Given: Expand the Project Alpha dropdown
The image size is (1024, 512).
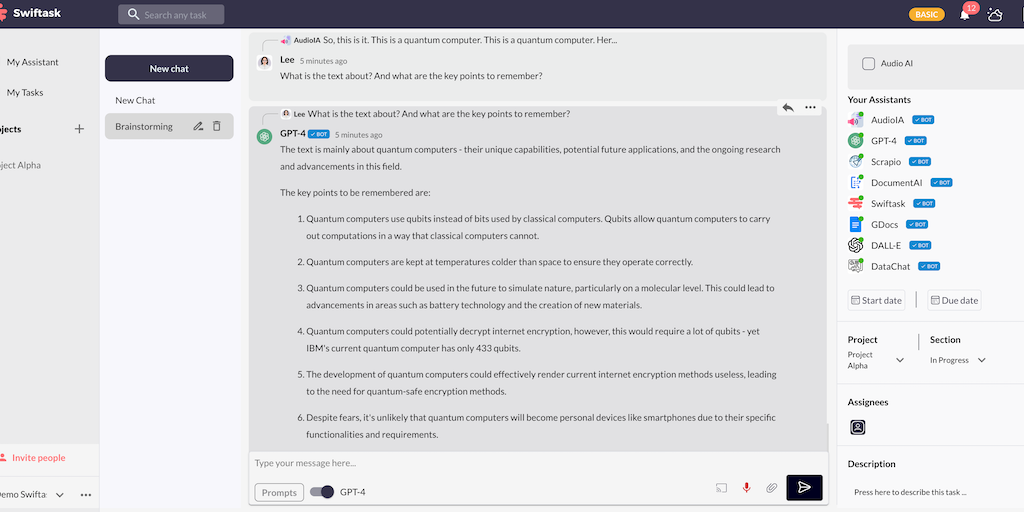Looking at the screenshot, I should click(899, 360).
